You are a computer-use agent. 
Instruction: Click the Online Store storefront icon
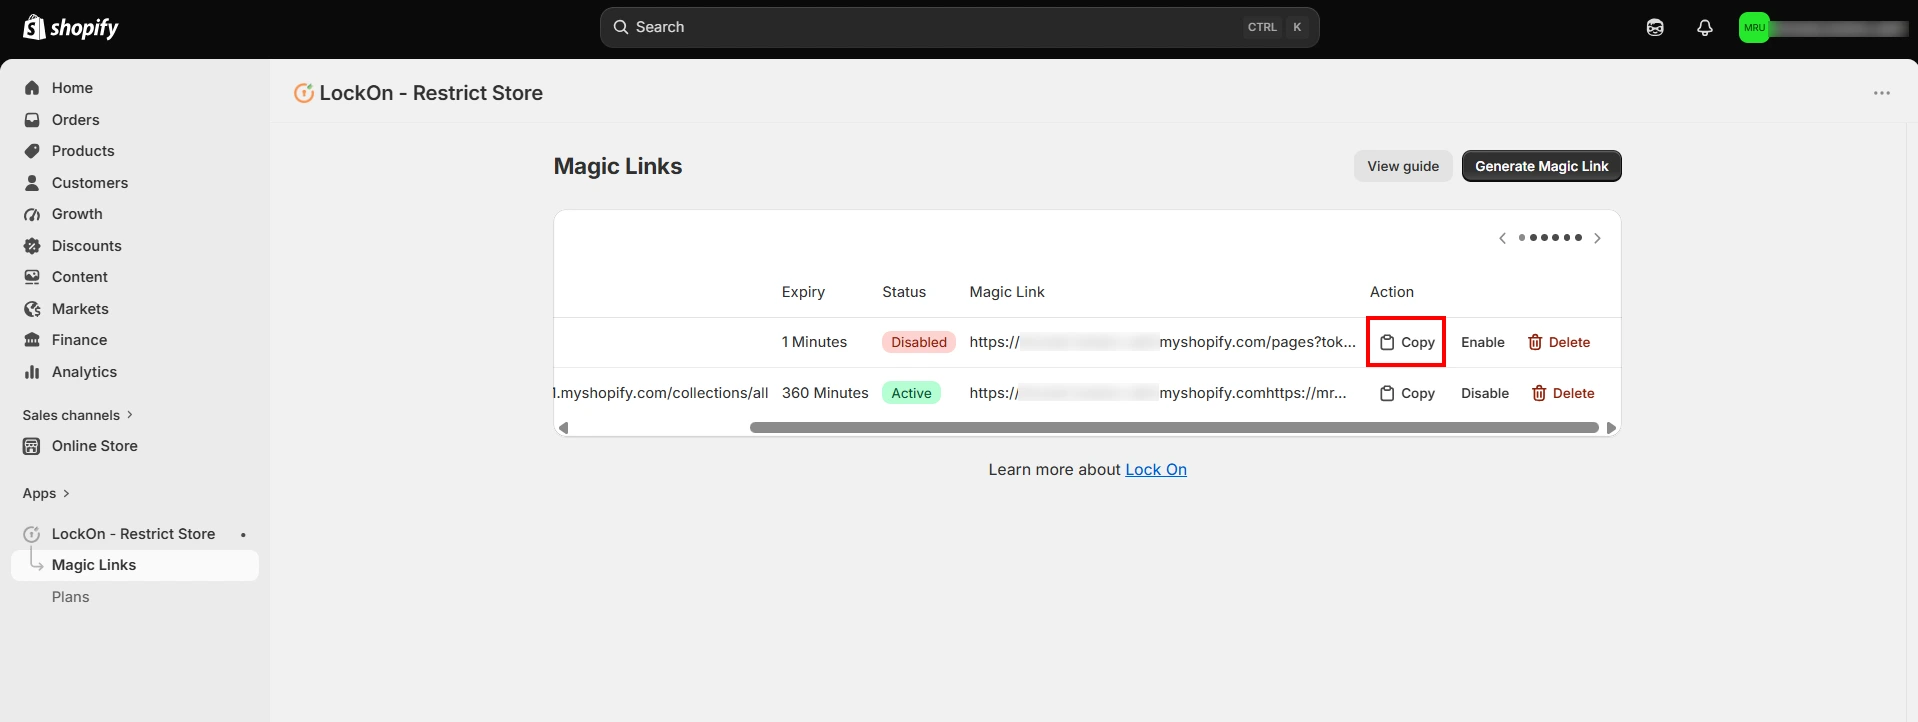(32, 446)
